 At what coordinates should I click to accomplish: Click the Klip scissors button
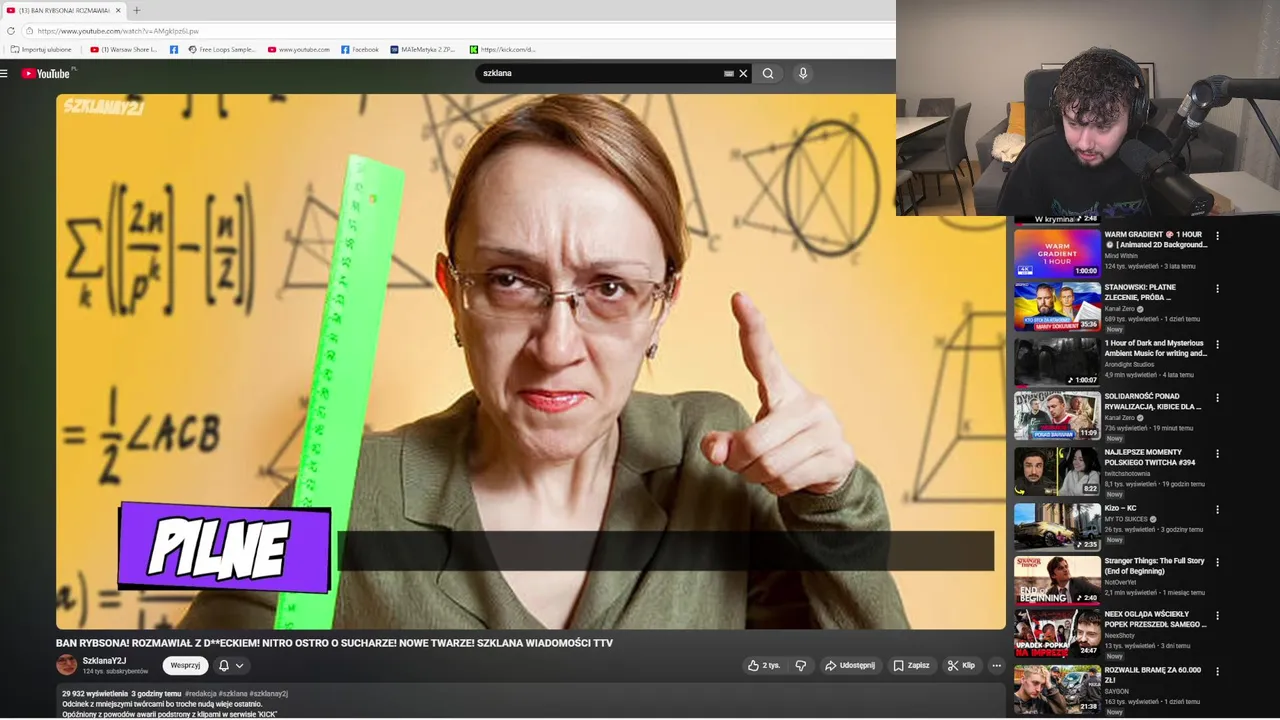(x=961, y=665)
